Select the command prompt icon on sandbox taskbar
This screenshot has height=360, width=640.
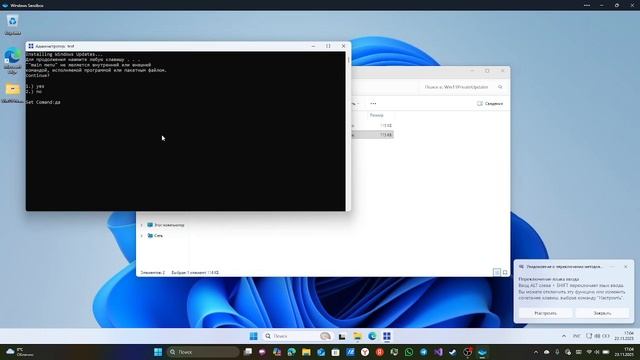point(387,336)
